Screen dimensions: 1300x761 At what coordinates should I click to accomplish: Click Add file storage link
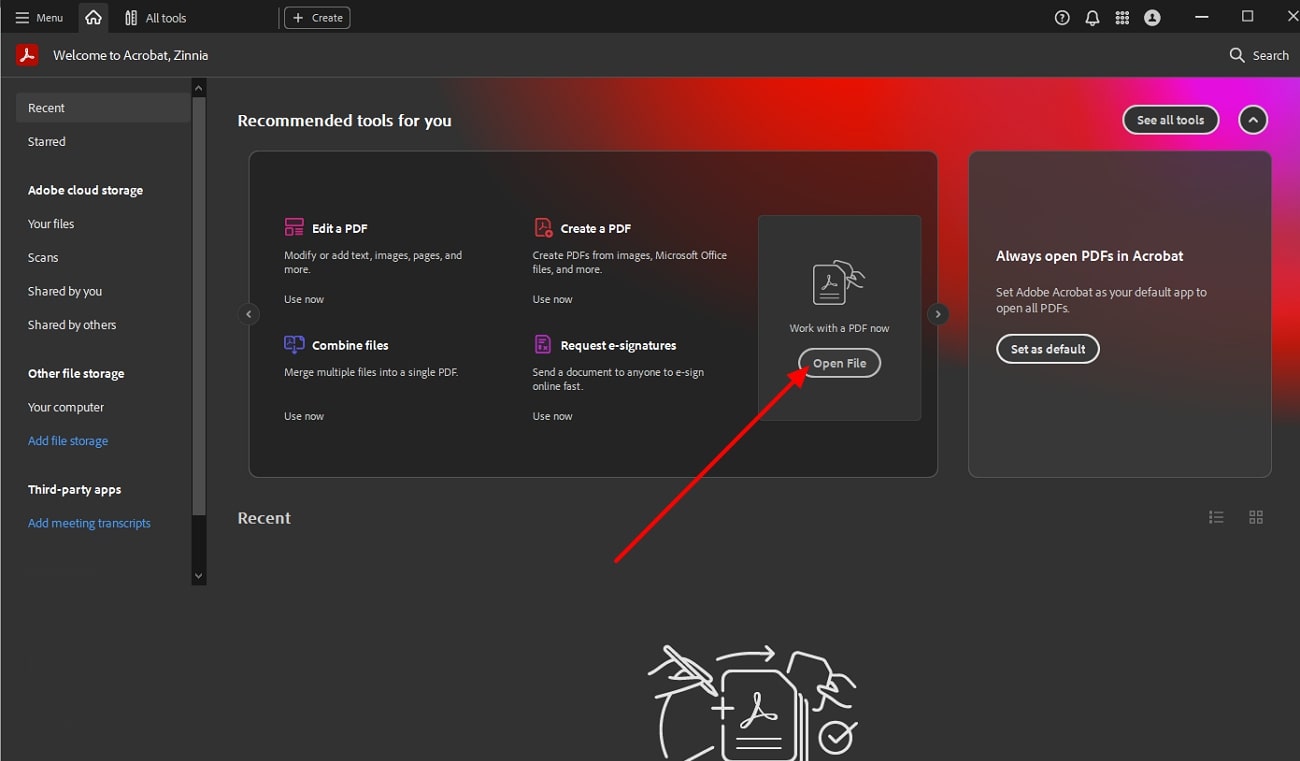click(x=68, y=441)
